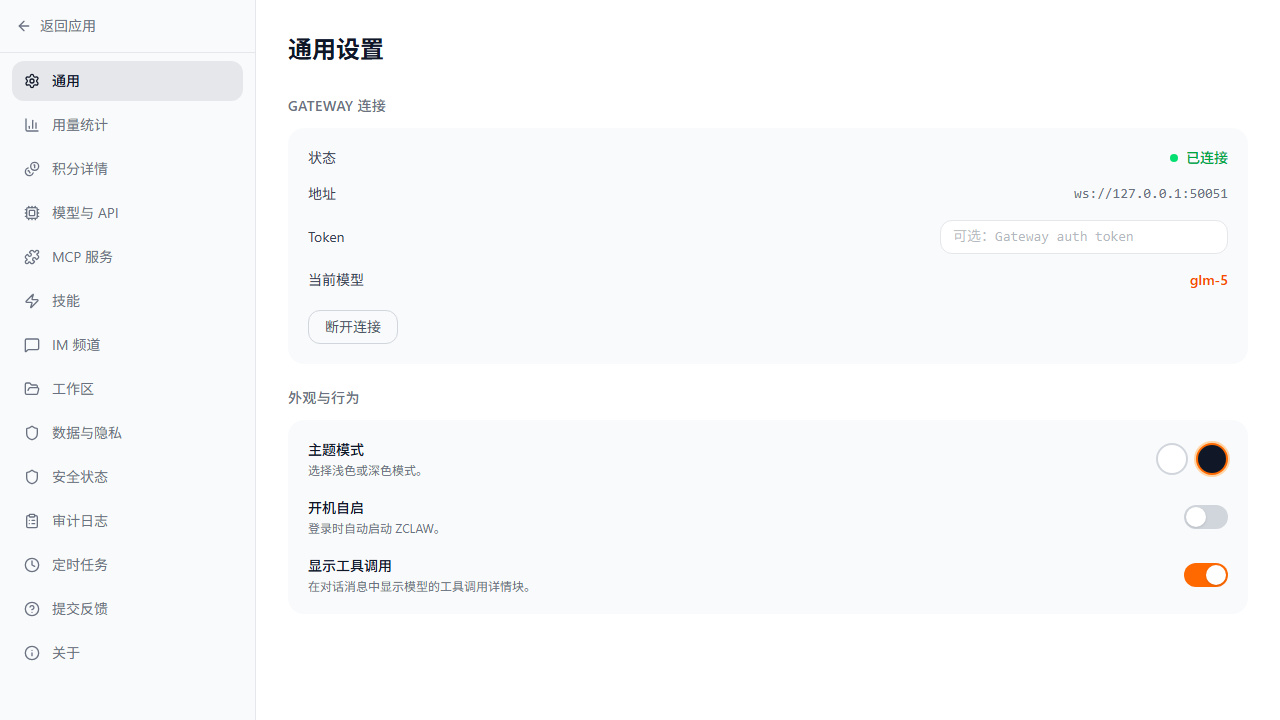Click the coins icon for 积分详情
Viewport: 1280px width, 720px height.
coord(32,169)
